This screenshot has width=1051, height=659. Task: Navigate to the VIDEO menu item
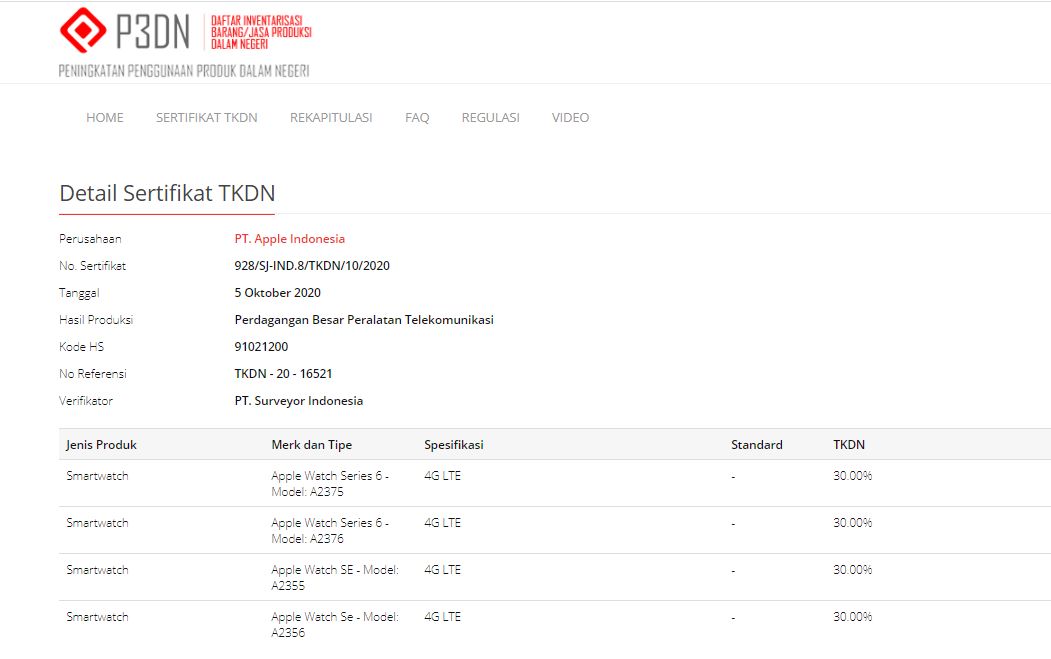570,117
